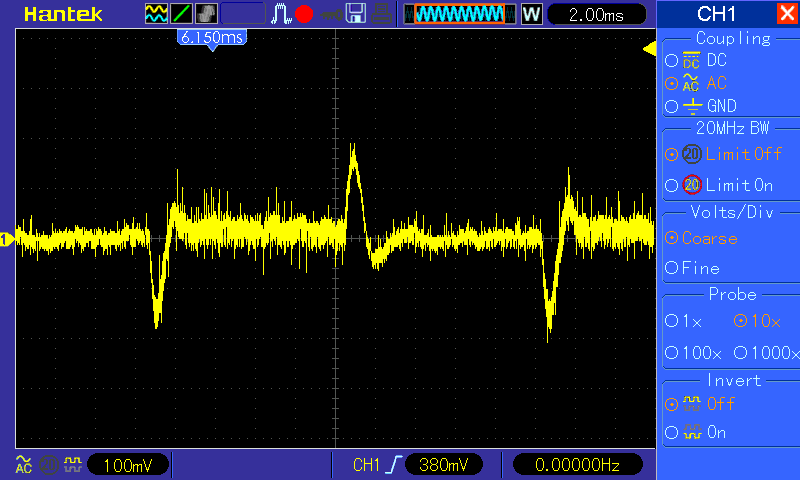Select GND coupling
Viewport: 800px width, 480px height.
coord(701,106)
